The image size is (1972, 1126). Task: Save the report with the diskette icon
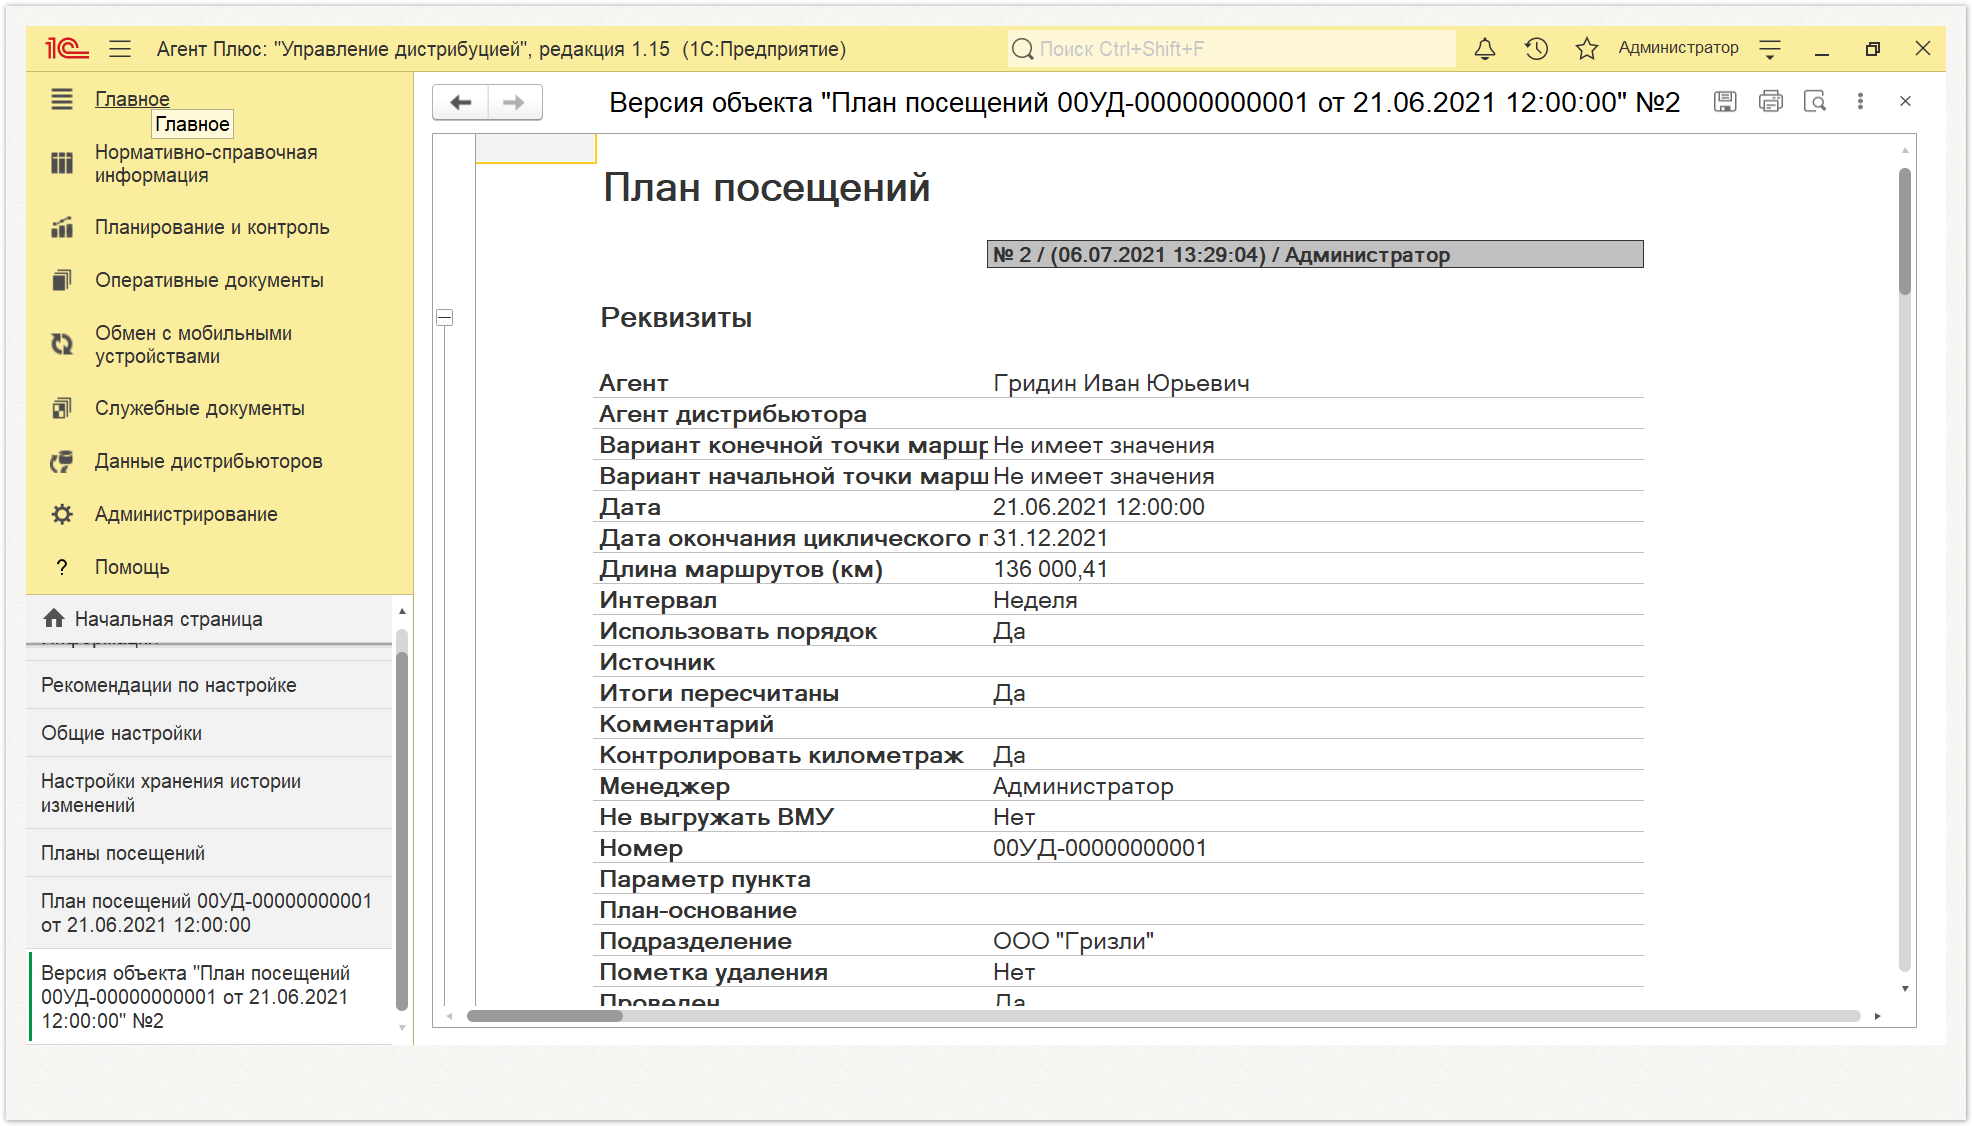1725,101
